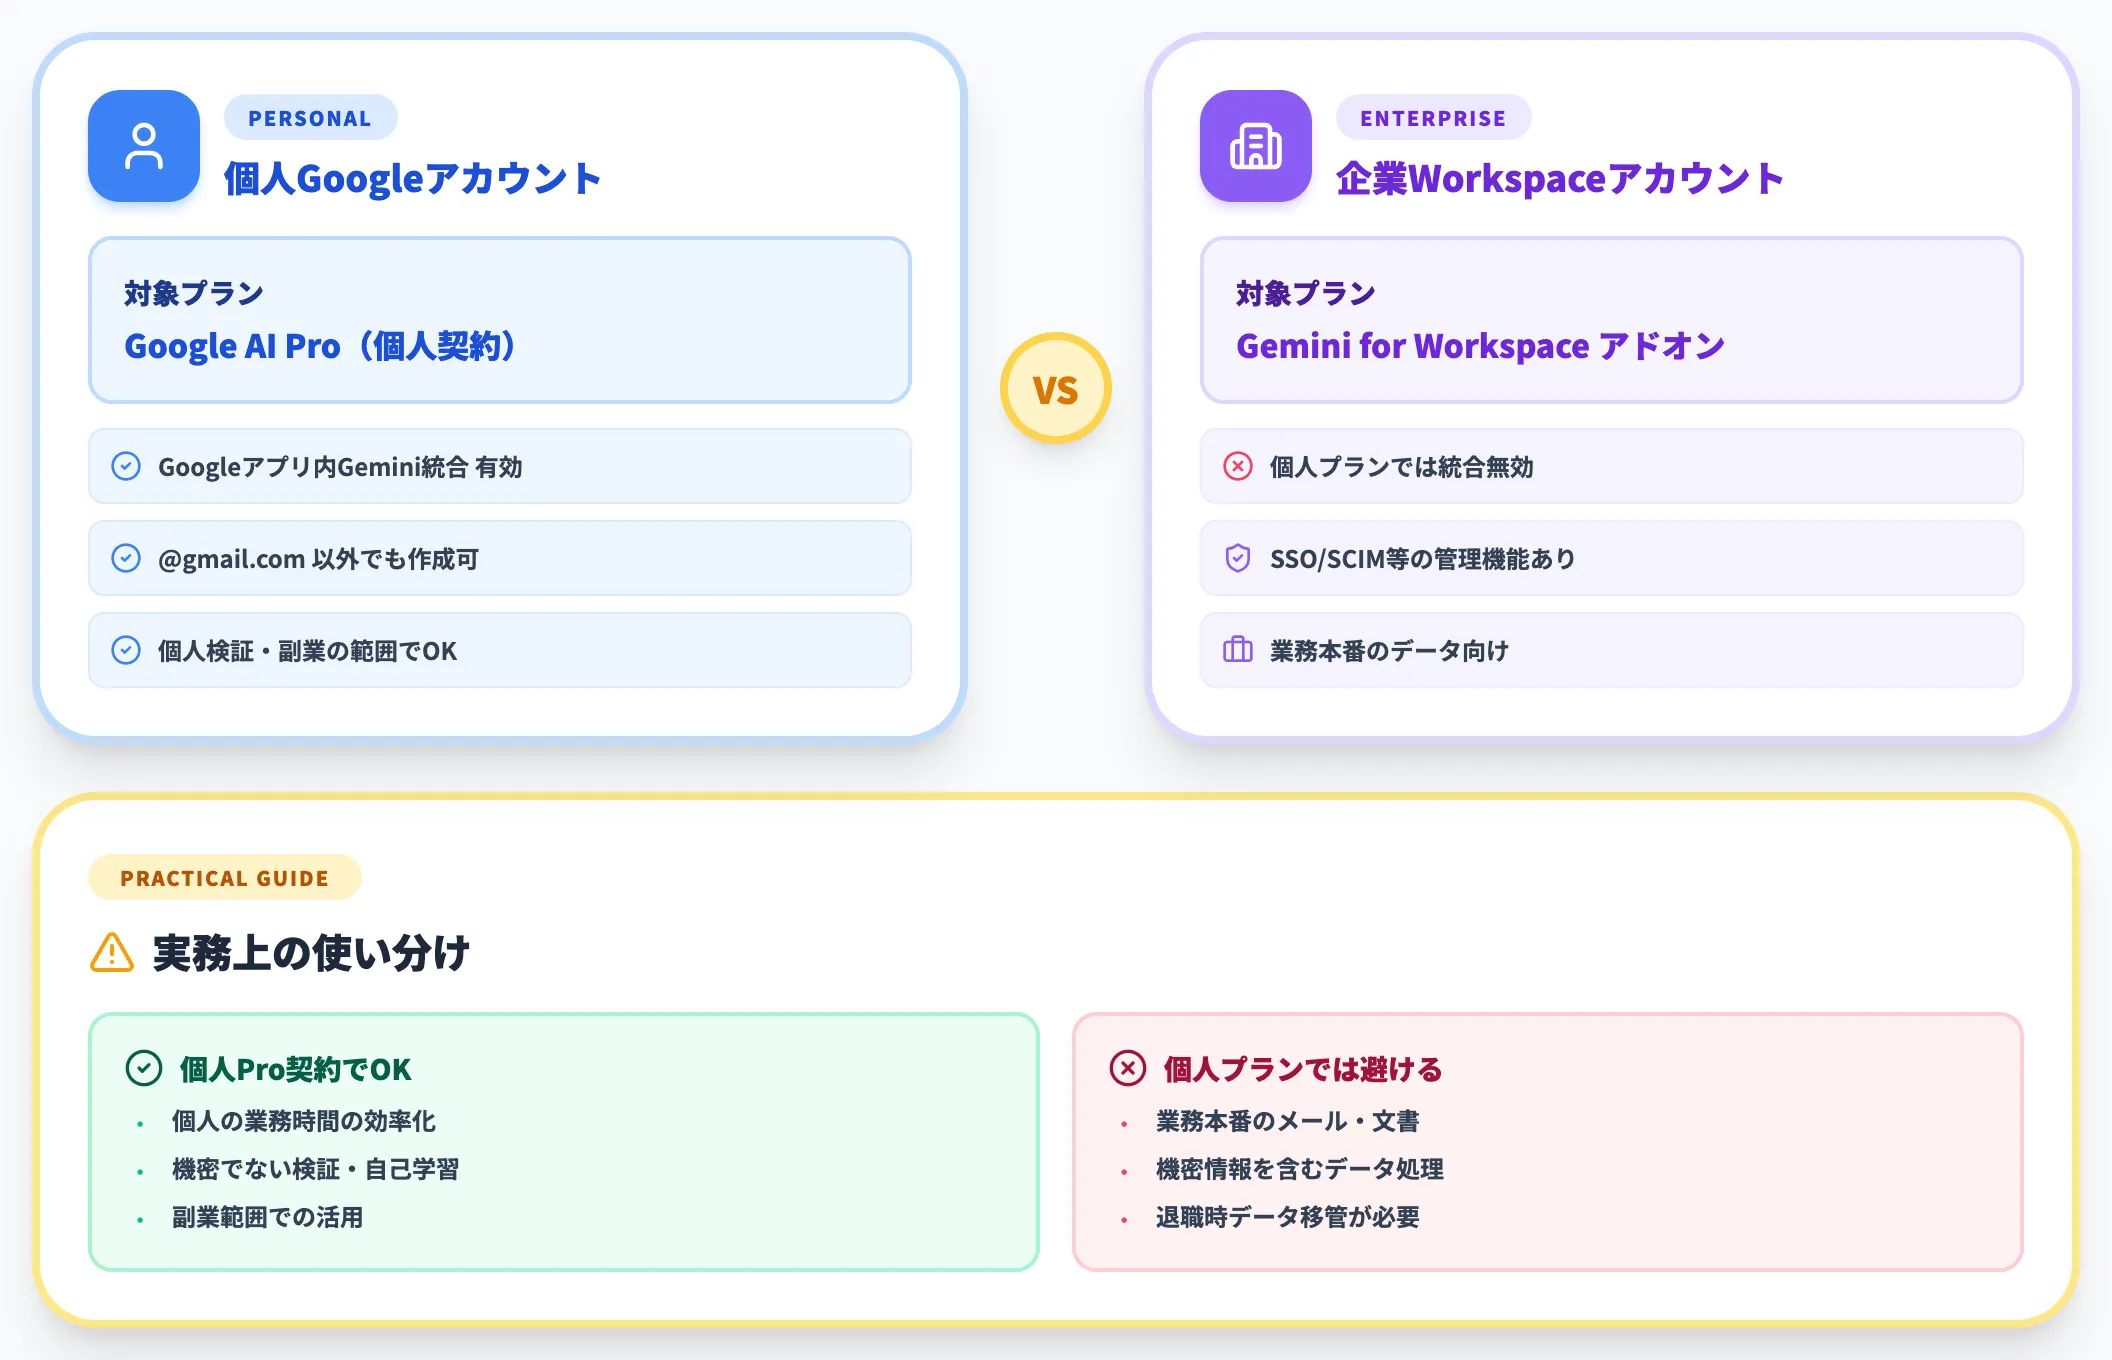This screenshot has height=1360, width=2112.
Task: Click the yellow VS badge
Action: click(1056, 388)
